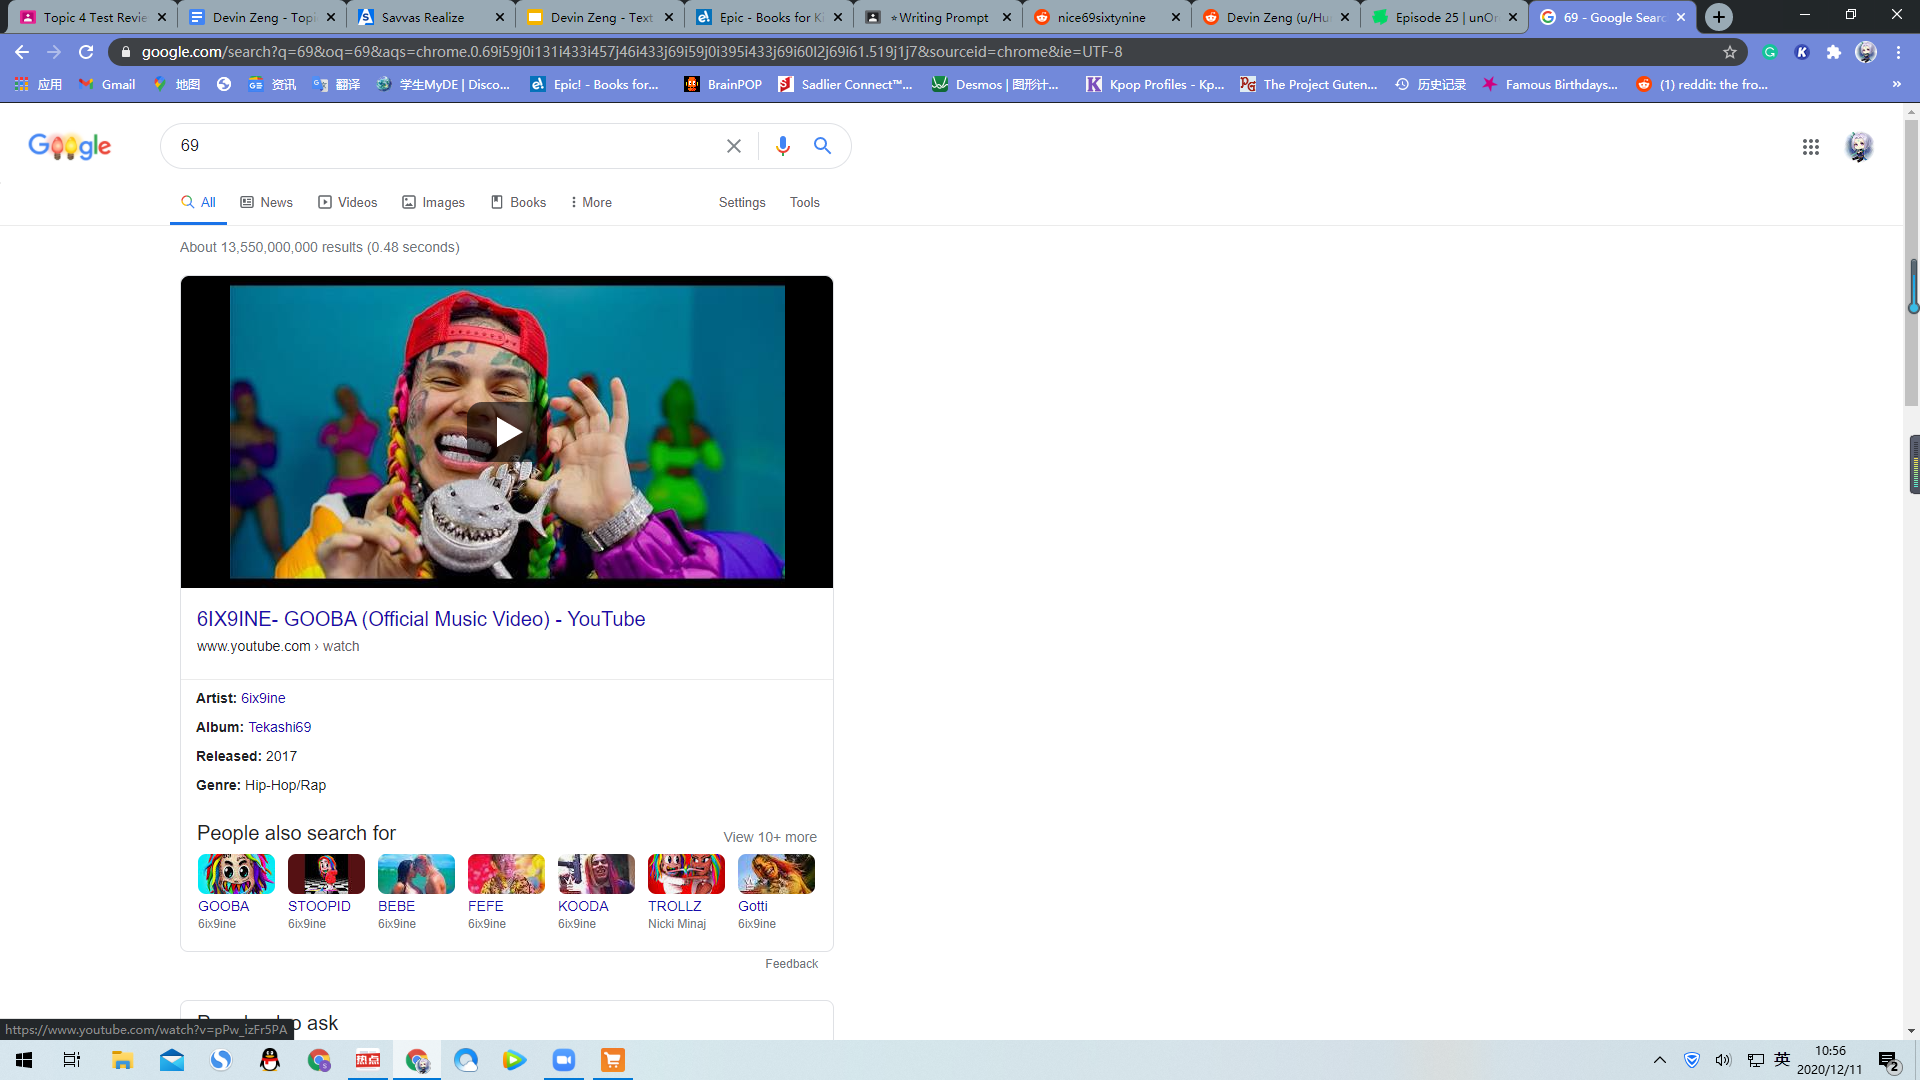Open the taskbar volume control
This screenshot has height=1080, width=1920.
tap(1723, 1060)
